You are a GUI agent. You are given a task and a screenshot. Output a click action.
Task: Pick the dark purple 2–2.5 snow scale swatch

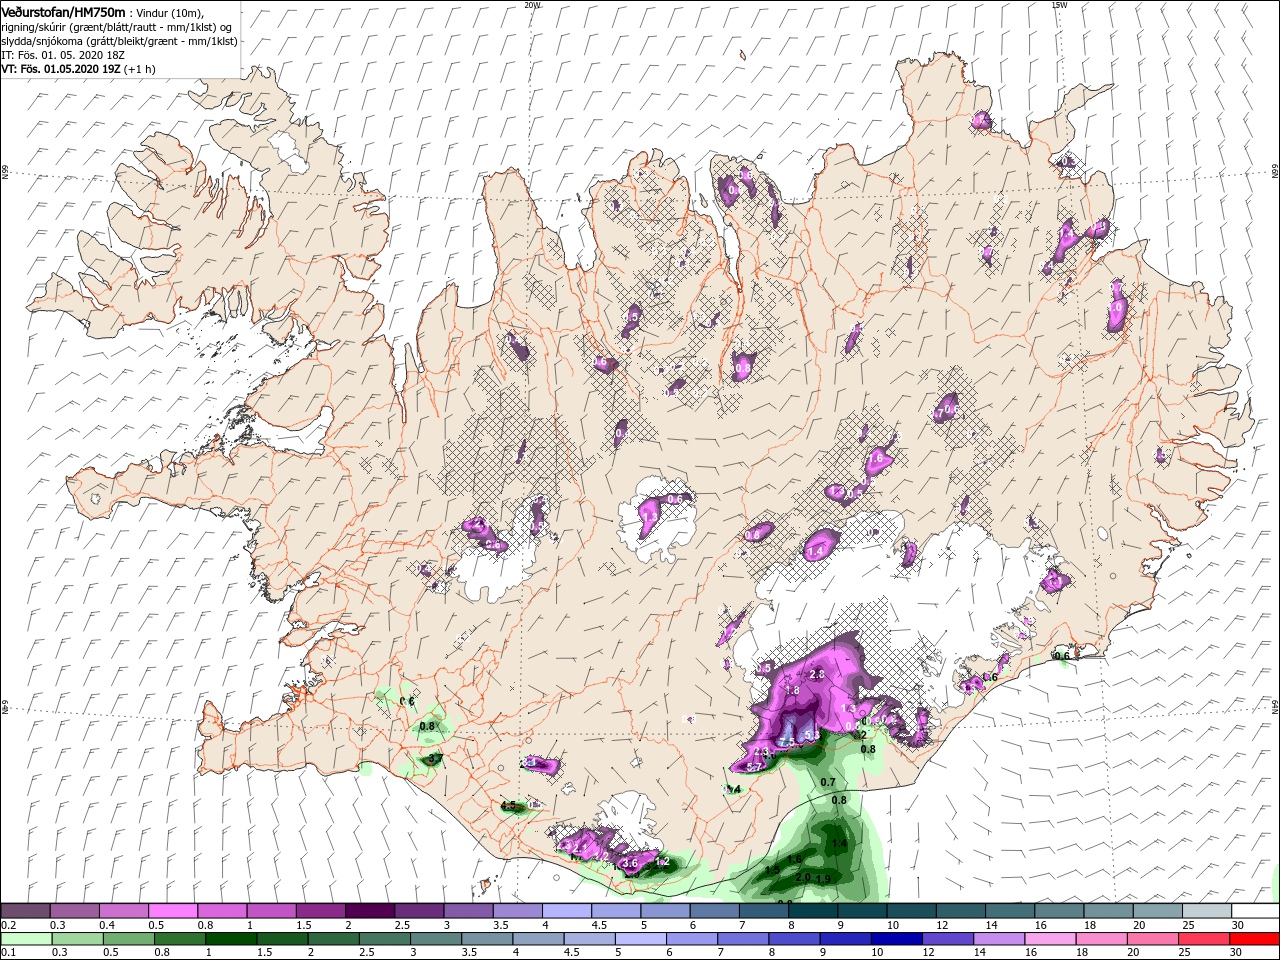pyautogui.click(x=369, y=911)
